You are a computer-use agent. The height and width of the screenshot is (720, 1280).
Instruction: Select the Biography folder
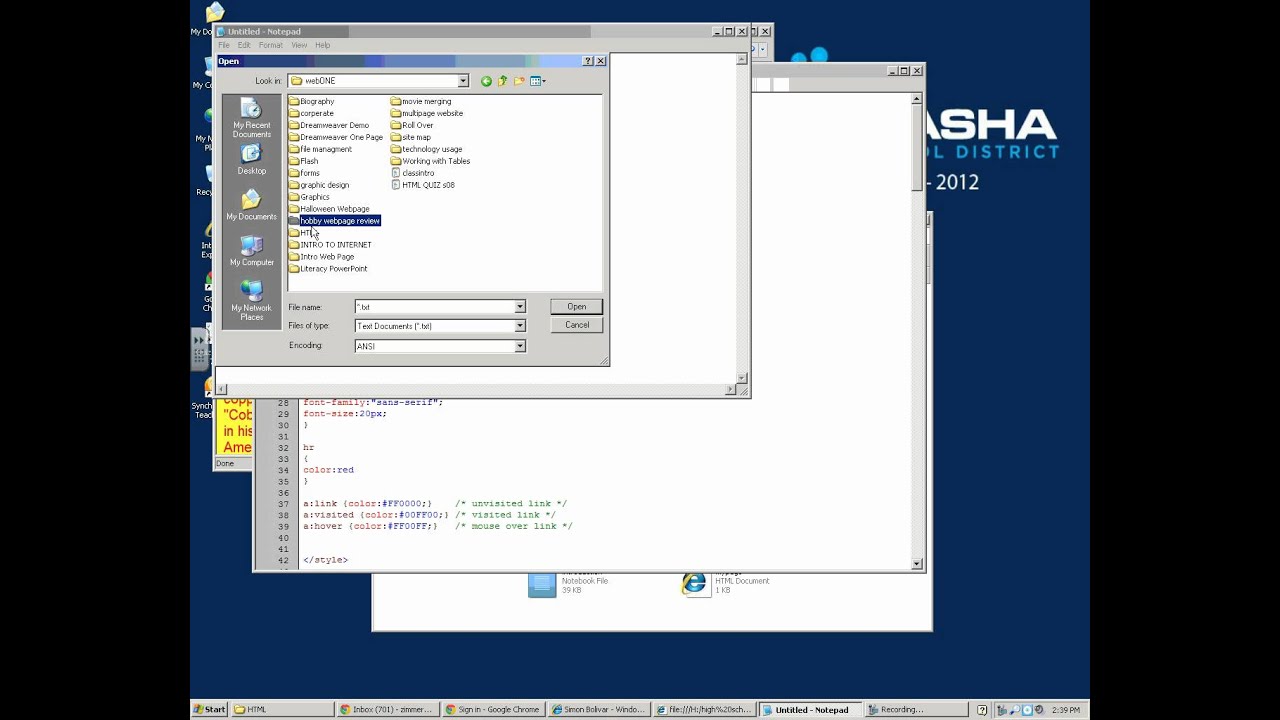[311, 101]
